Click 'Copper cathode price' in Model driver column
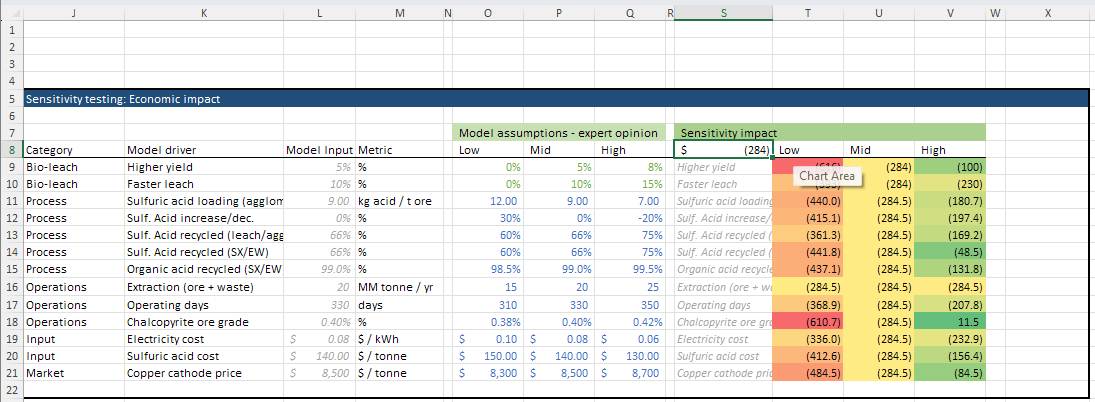Image resolution: width=1095 pixels, height=402 pixels. [203, 373]
